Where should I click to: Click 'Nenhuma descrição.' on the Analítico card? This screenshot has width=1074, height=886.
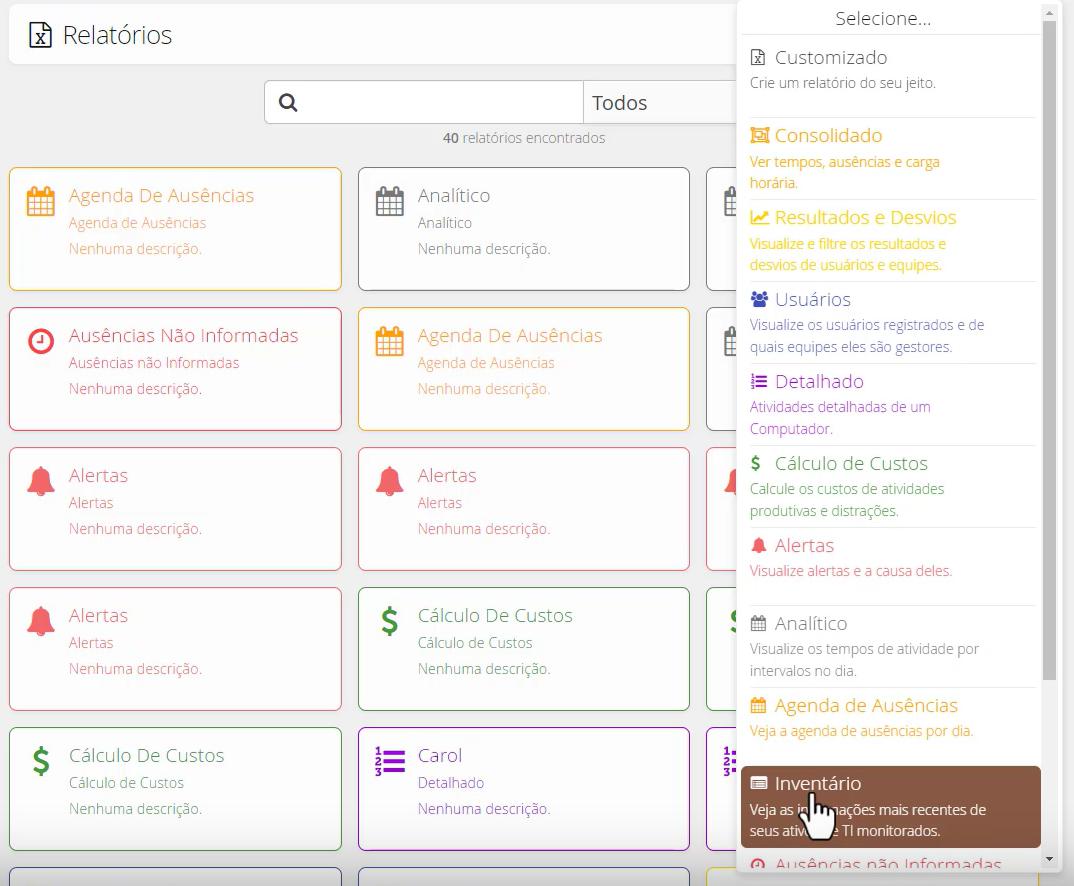point(484,249)
